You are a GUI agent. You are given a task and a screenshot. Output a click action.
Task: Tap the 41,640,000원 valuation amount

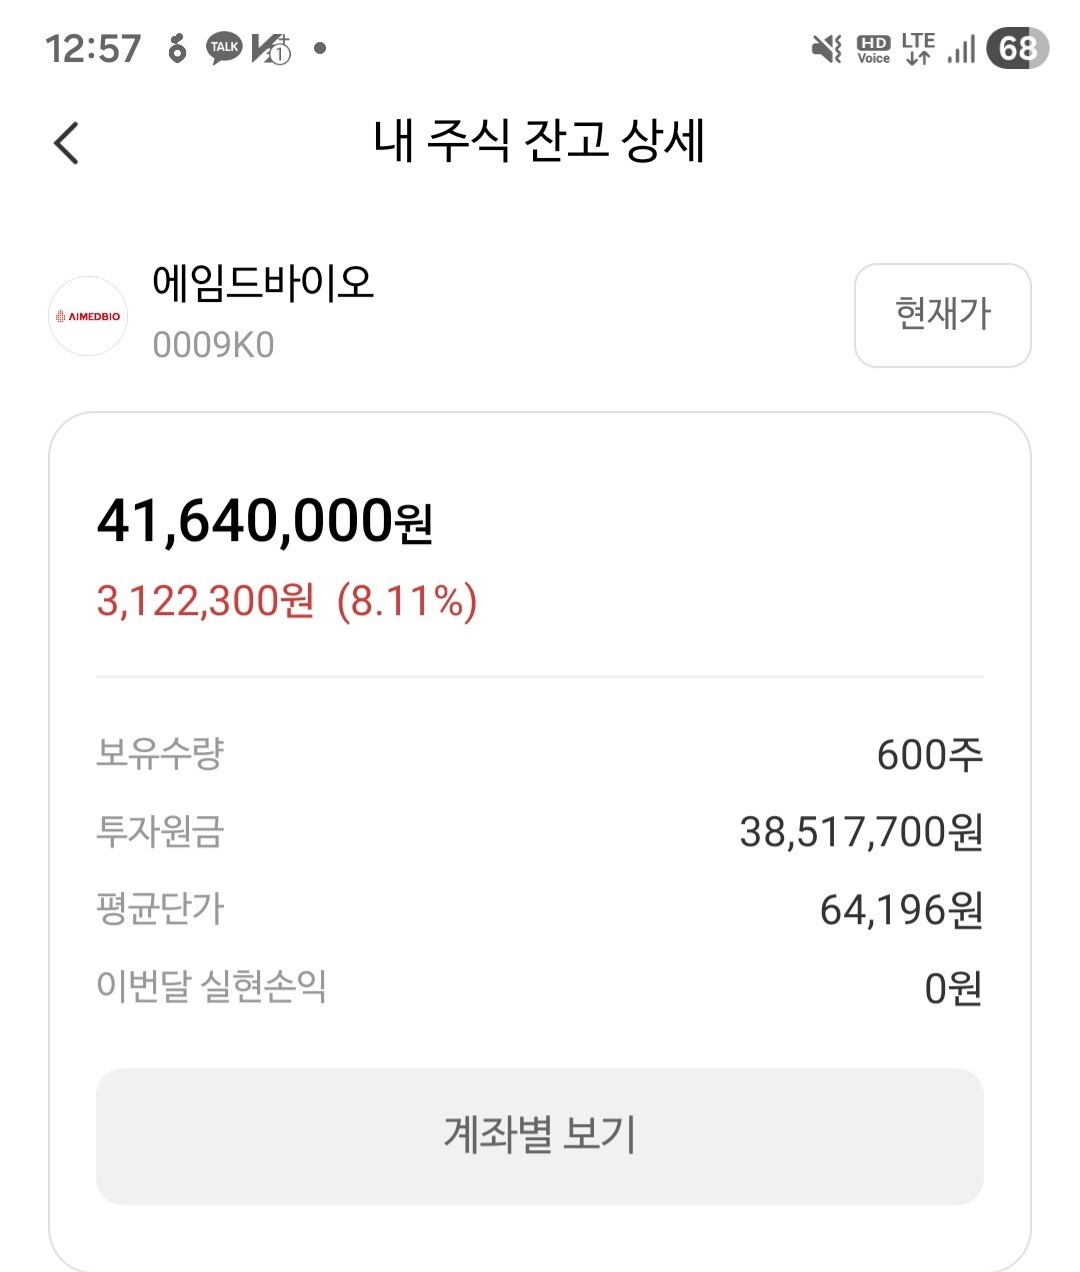point(264,521)
